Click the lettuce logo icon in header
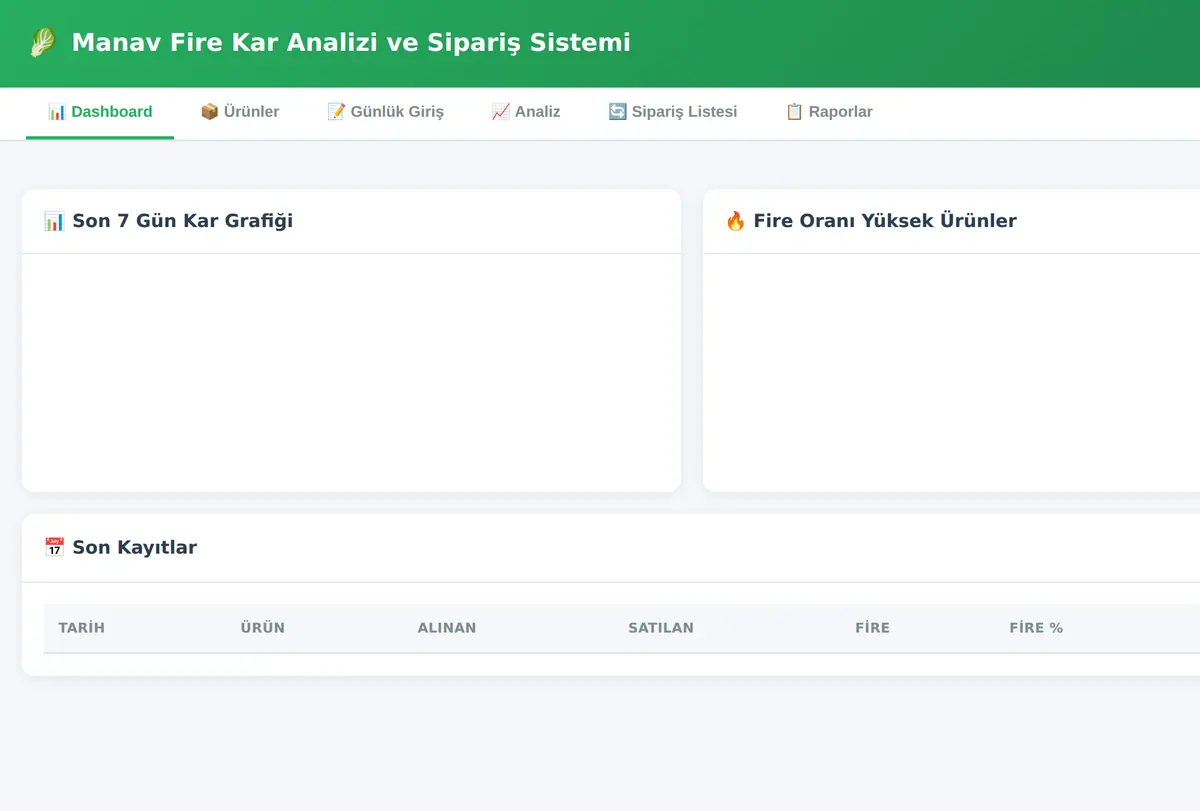The image size is (1200, 811). pyautogui.click(x=42, y=43)
